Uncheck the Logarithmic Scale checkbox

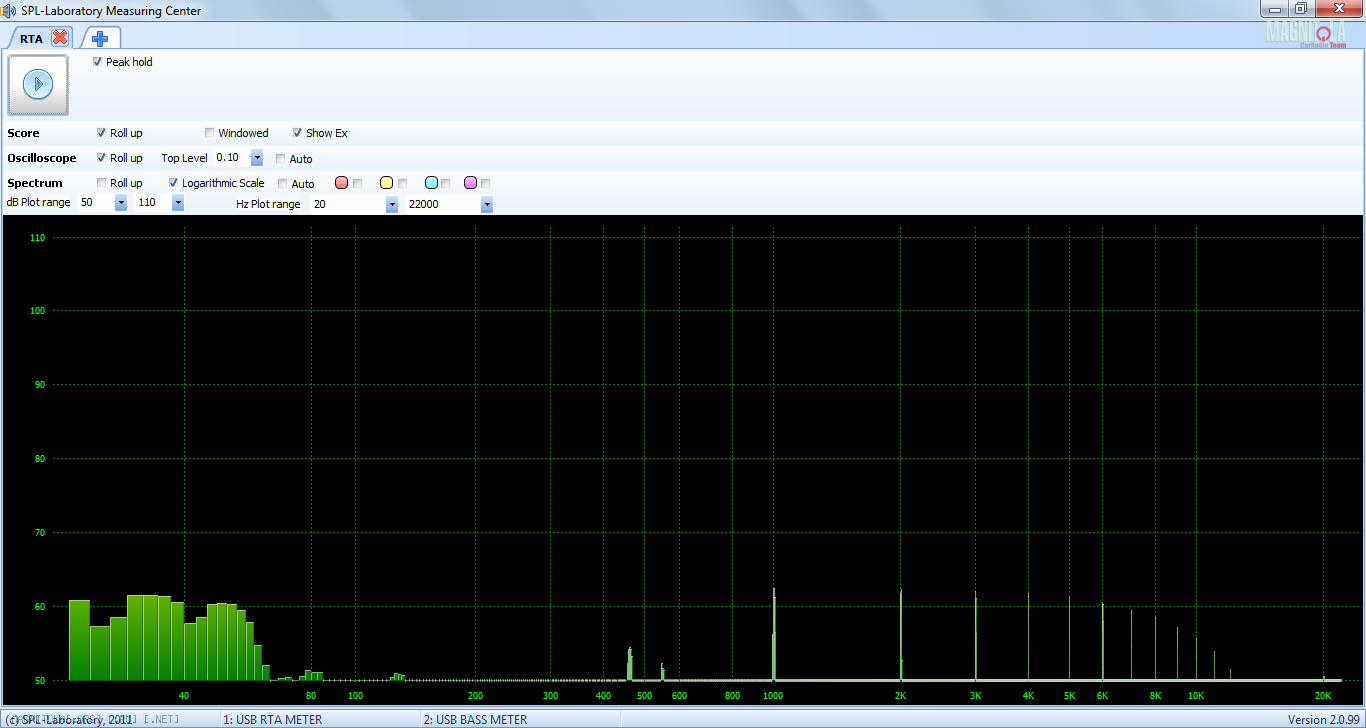coord(174,183)
